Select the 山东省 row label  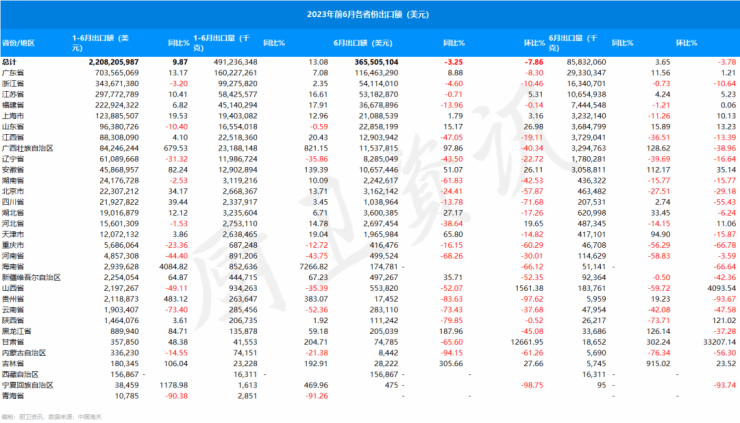13,127
